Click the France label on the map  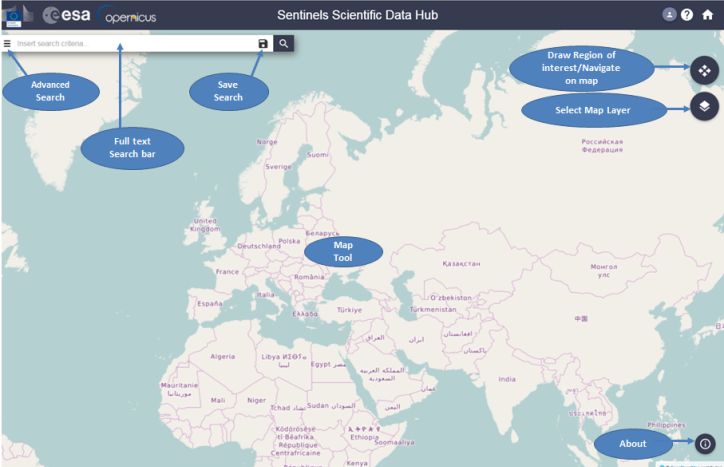click(227, 272)
